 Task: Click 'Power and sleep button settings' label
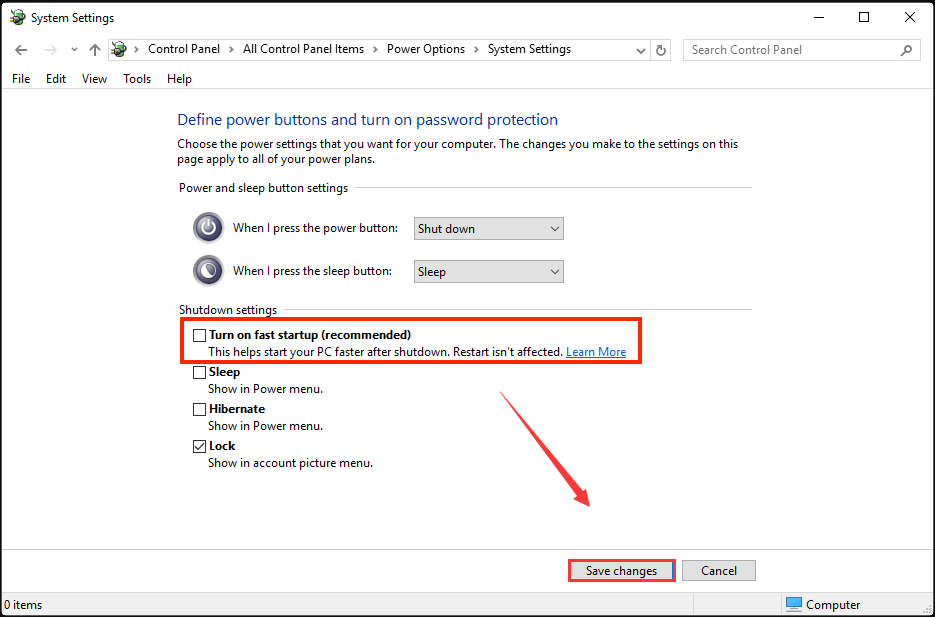(x=264, y=188)
